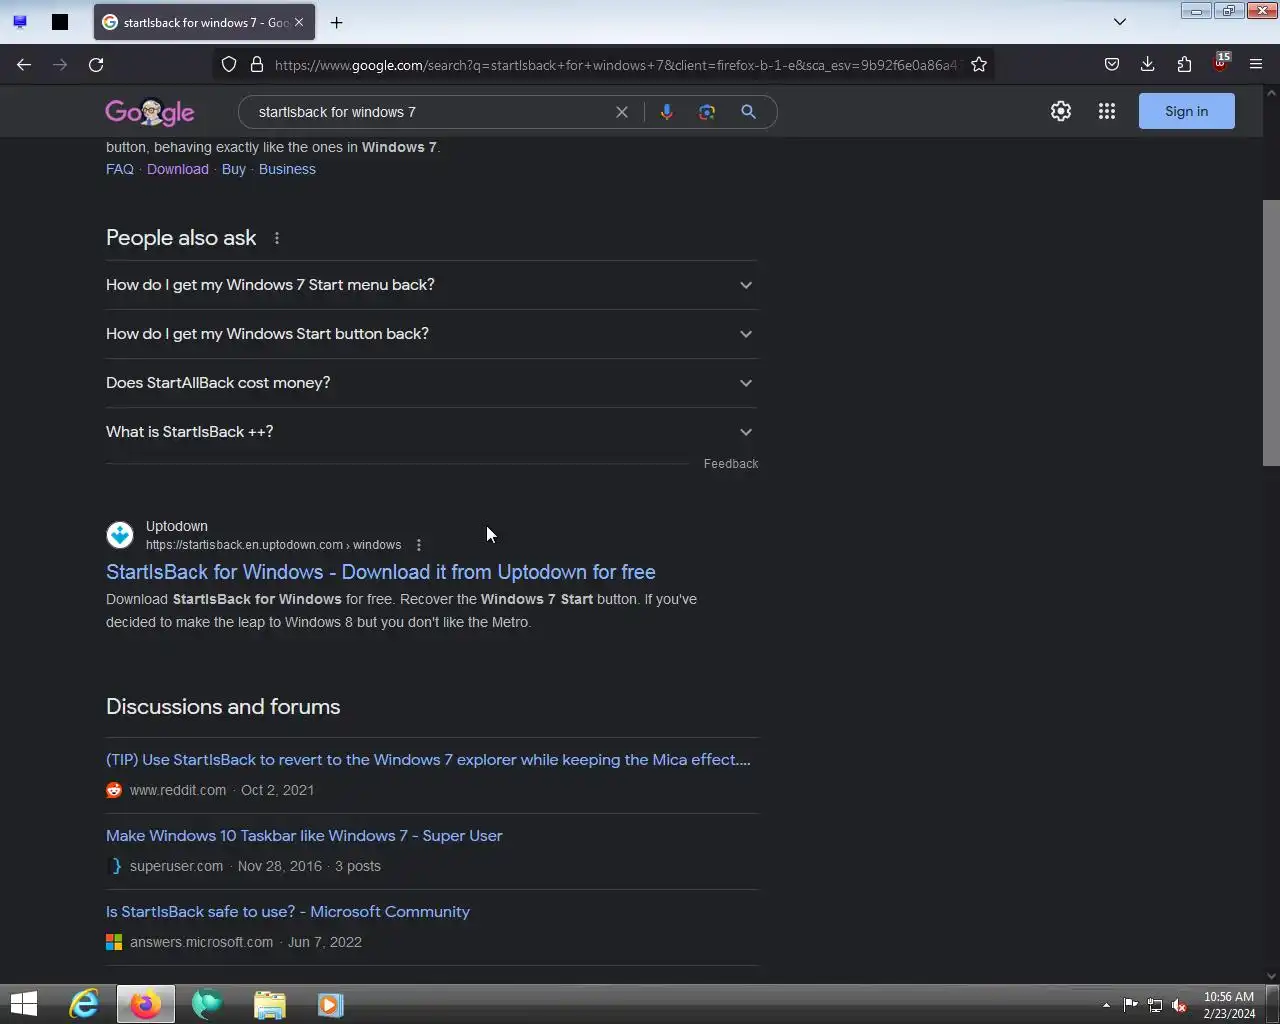This screenshot has height=1024, width=1280.
Task: Open the site security shield icon
Action: tap(229, 65)
